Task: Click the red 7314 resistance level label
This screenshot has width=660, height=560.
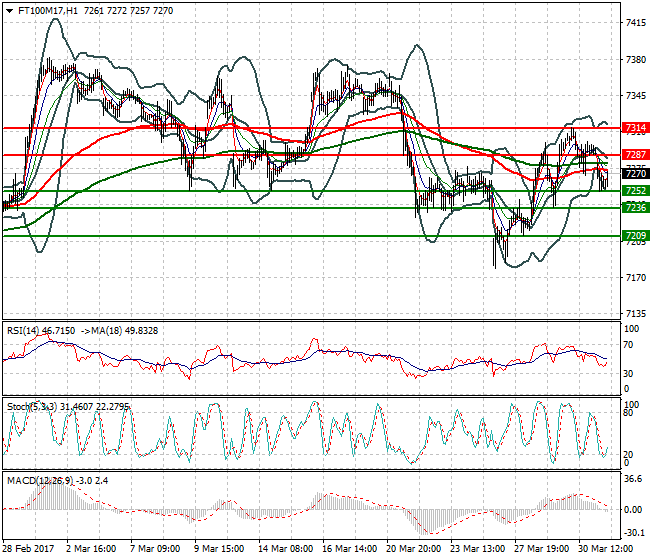Action: click(635, 128)
